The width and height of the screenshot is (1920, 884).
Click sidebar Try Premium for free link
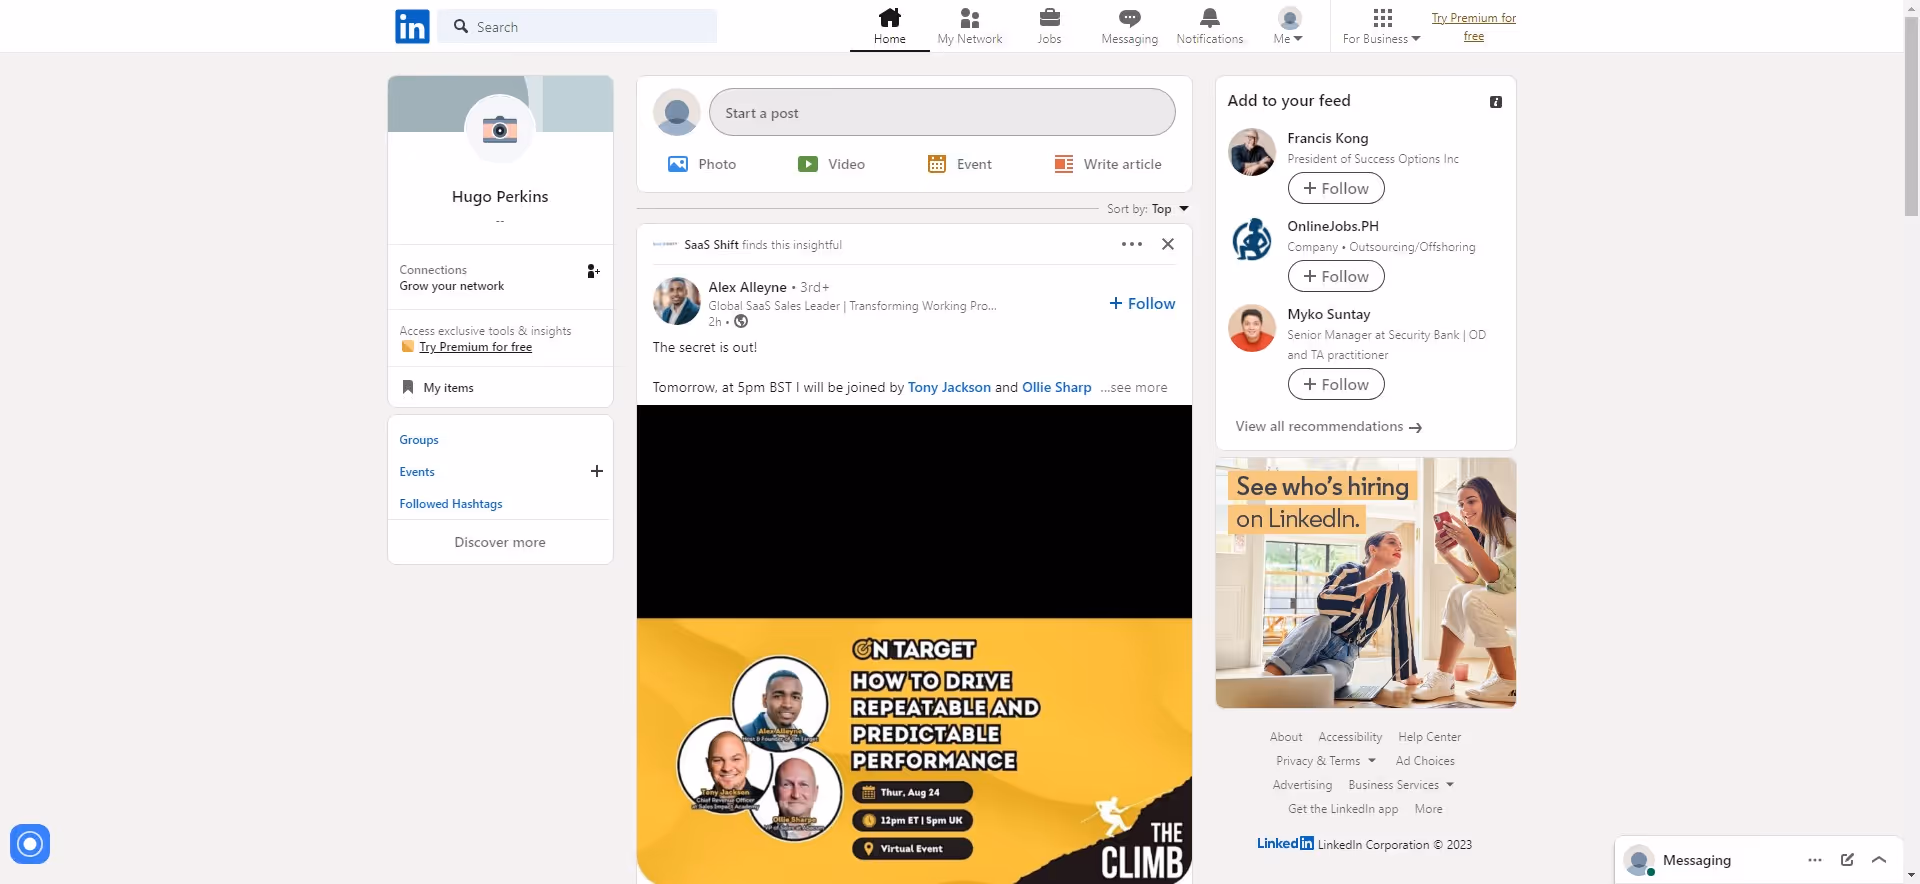coord(476,347)
